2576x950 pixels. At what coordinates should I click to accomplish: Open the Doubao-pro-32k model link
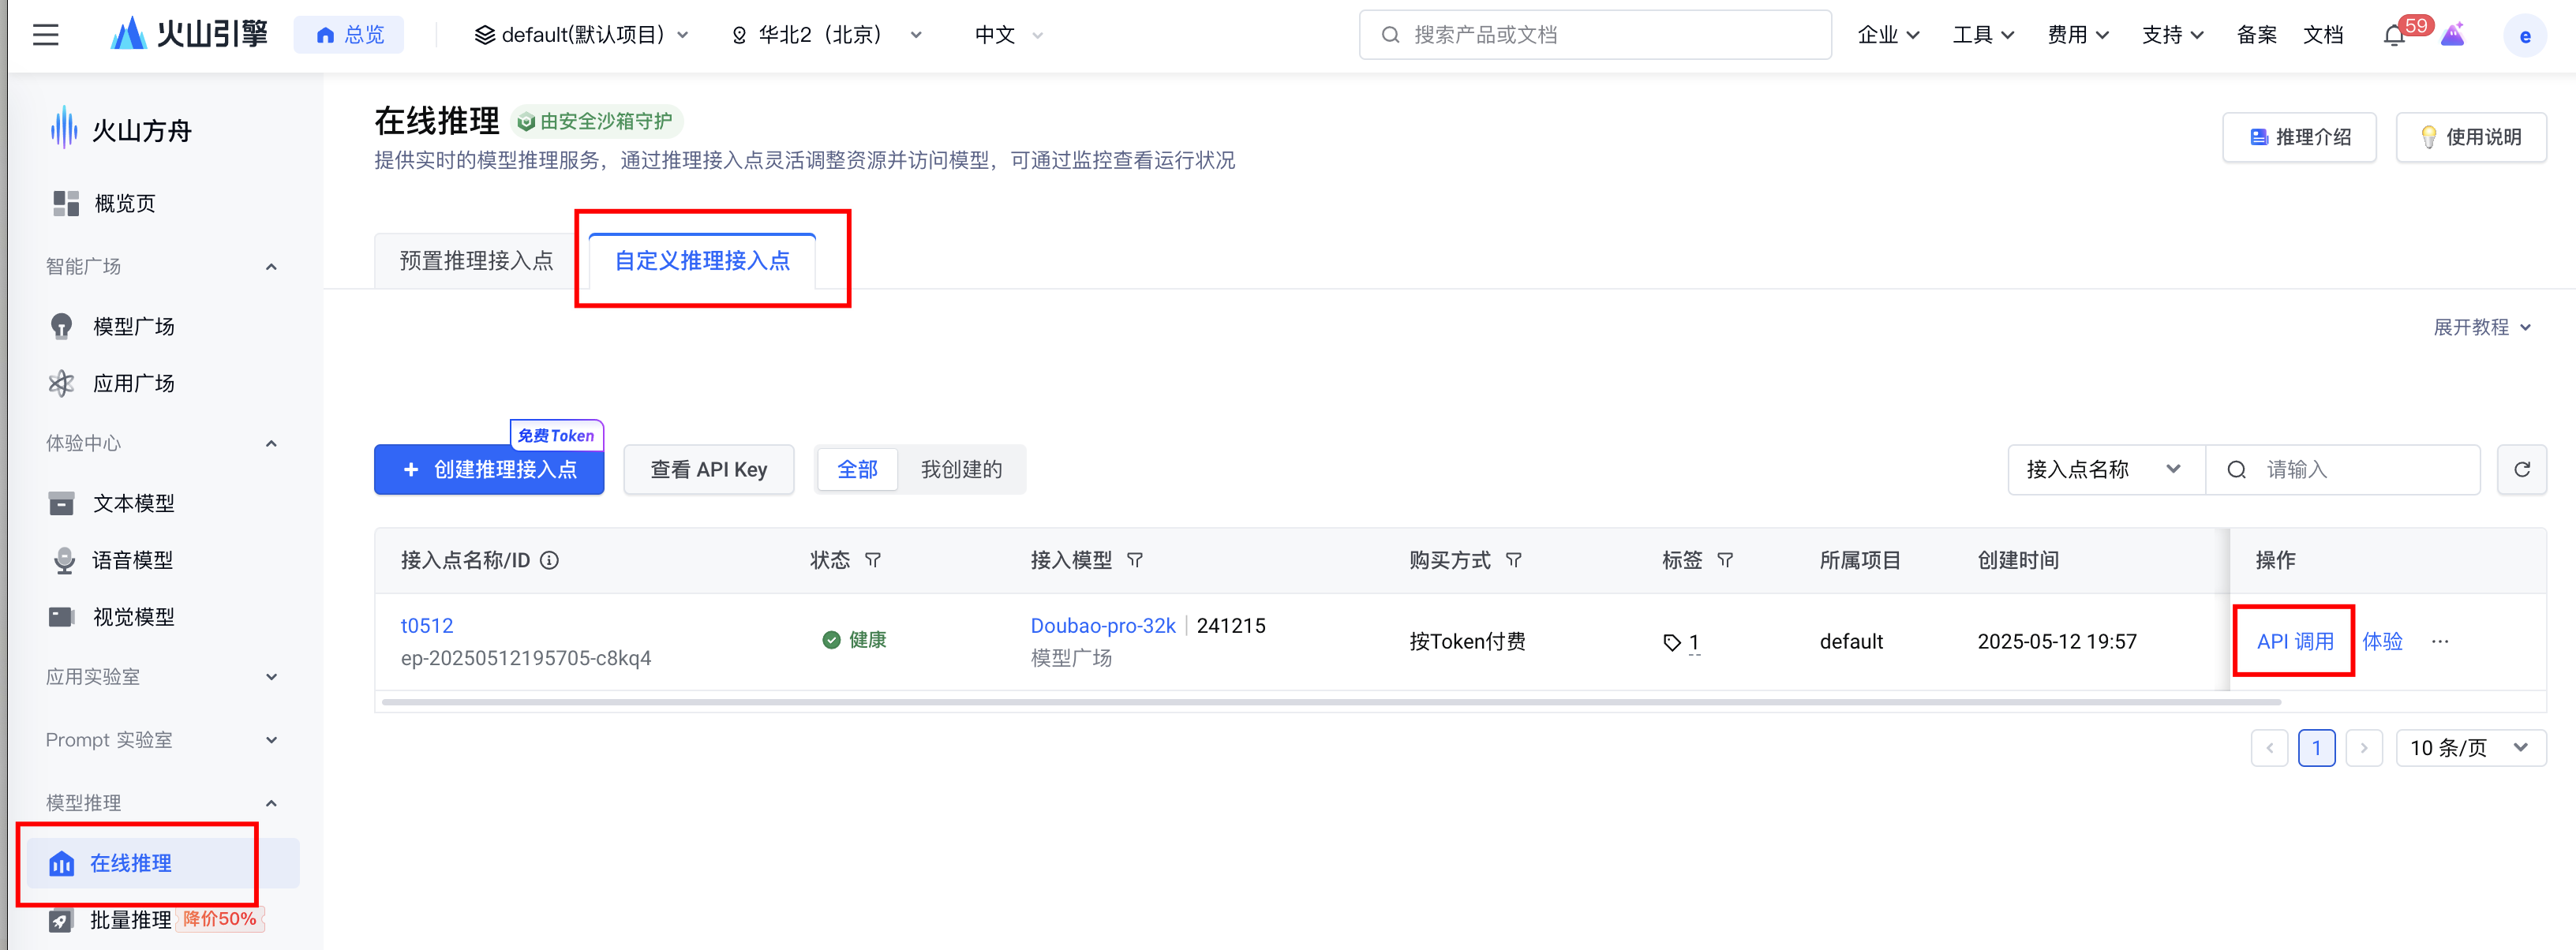pyautogui.click(x=1102, y=625)
